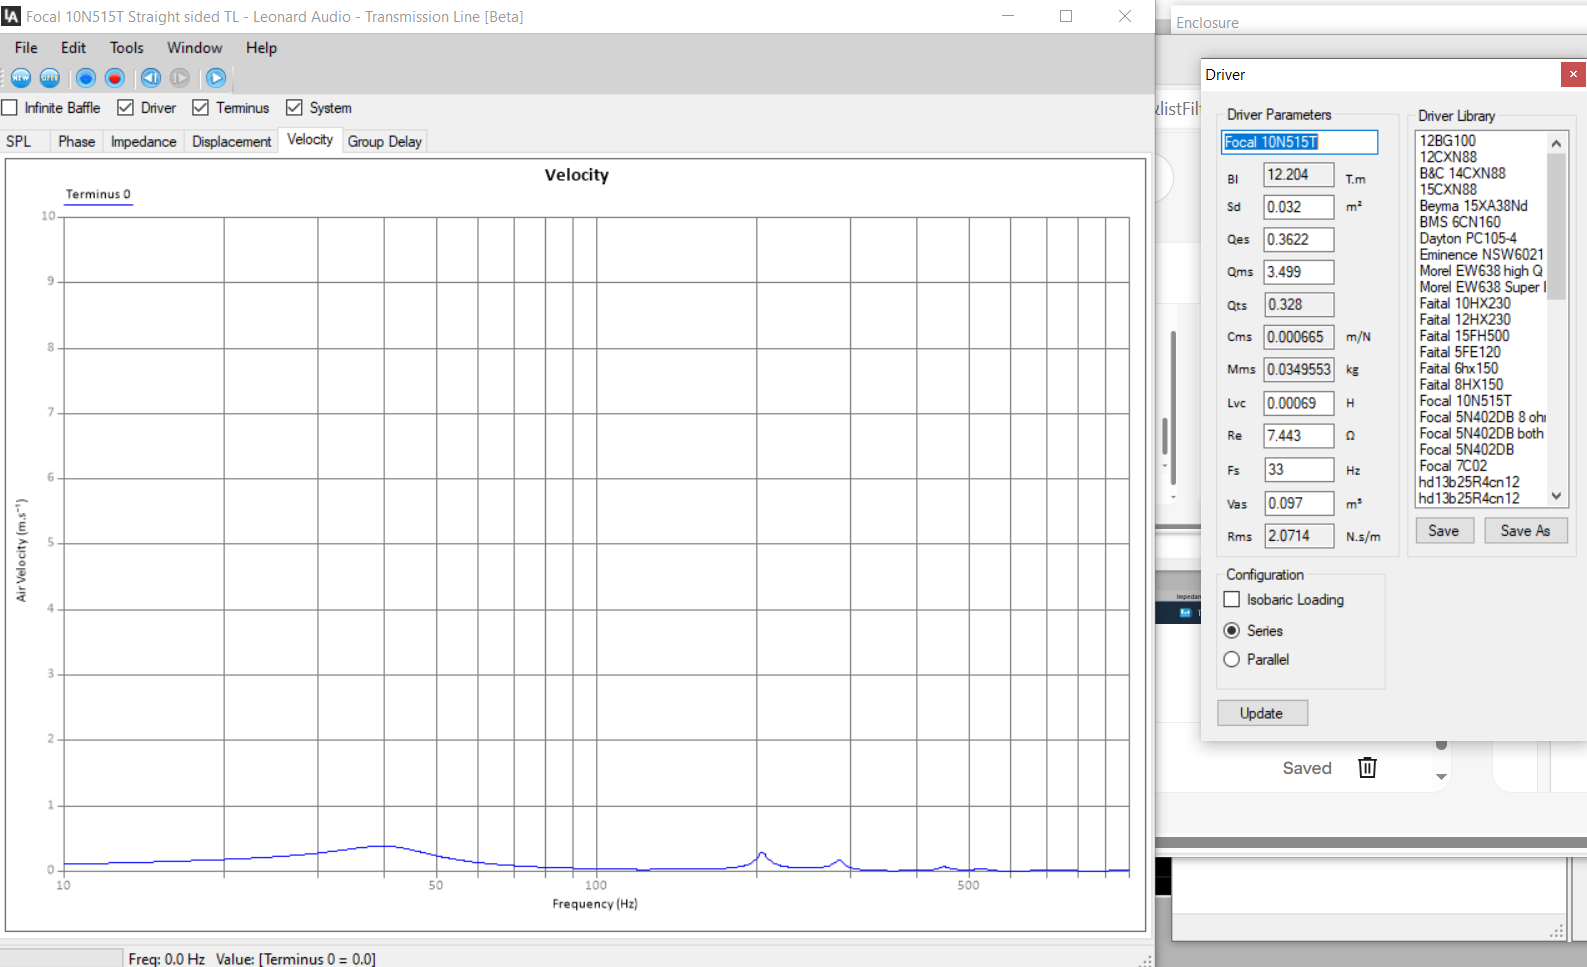Click the Sd value field 0.032

click(1298, 207)
